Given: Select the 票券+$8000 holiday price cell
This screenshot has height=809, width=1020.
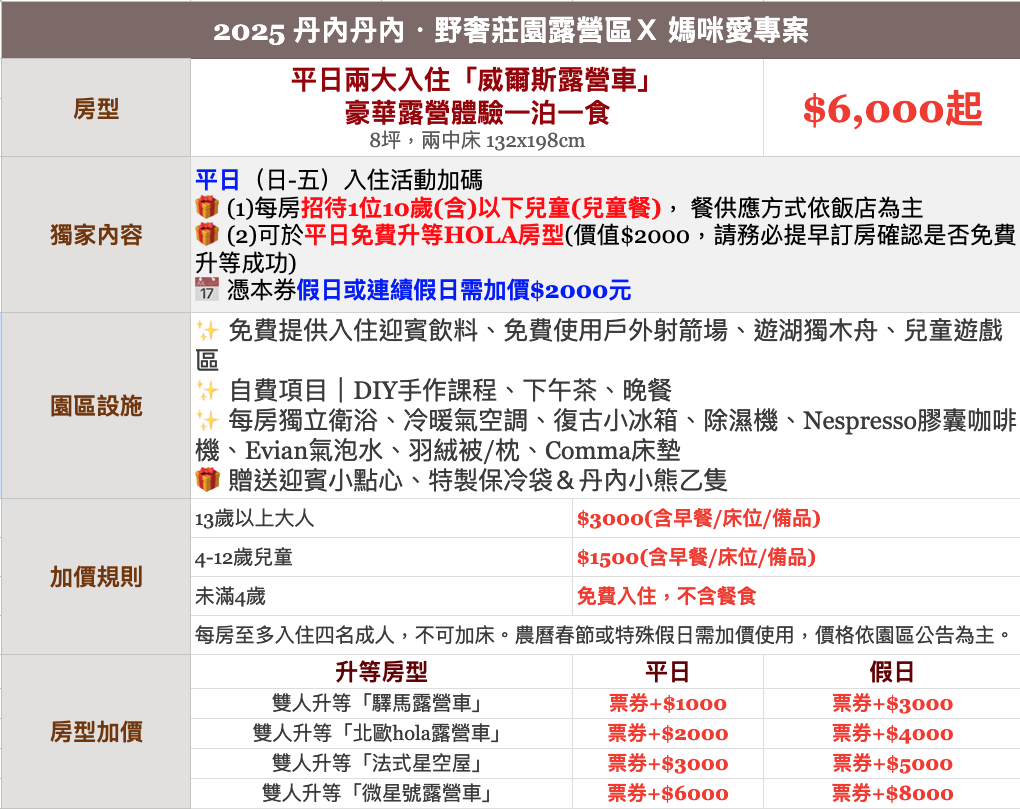Looking at the screenshot, I should pos(891,794).
